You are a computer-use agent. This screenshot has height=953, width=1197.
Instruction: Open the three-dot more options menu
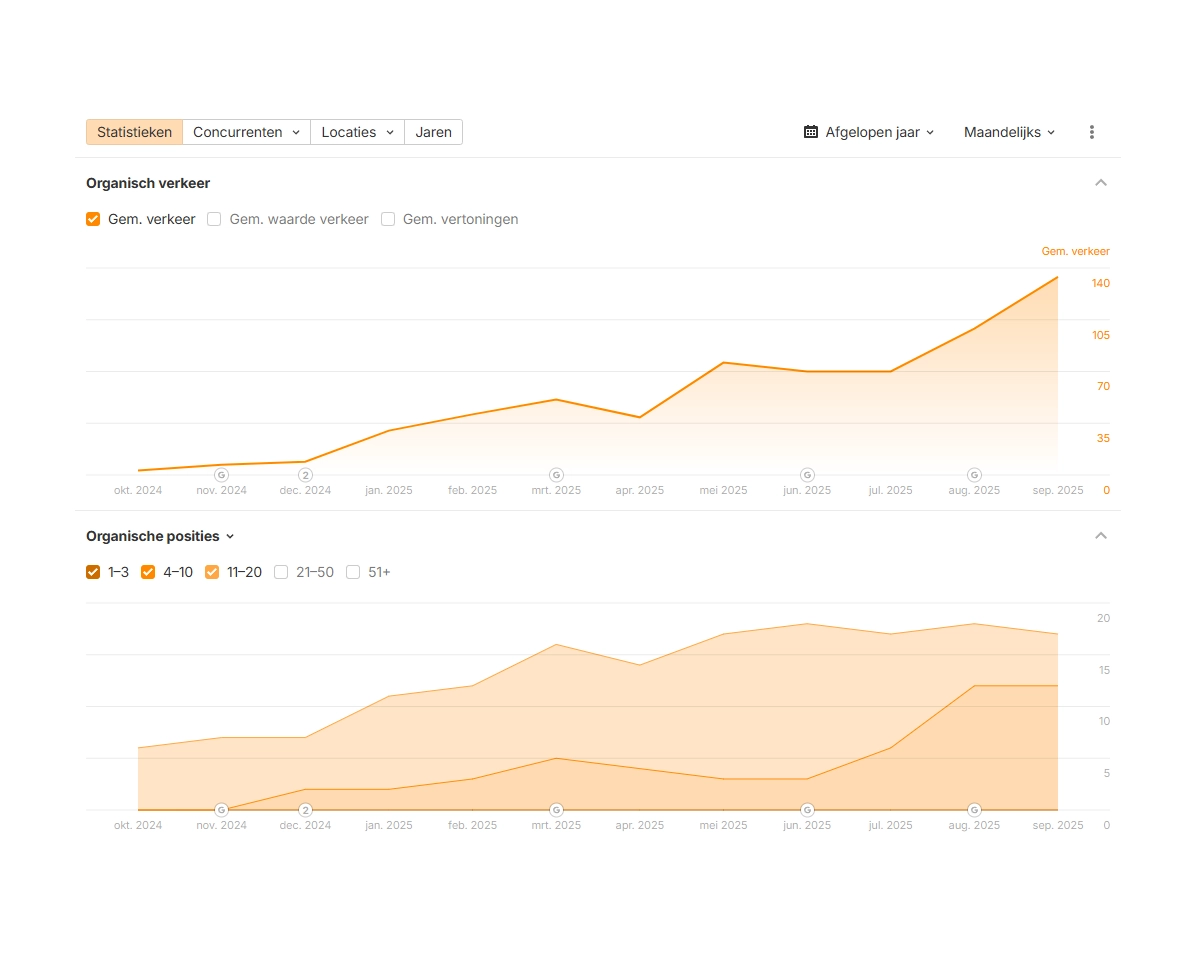click(1091, 132)
